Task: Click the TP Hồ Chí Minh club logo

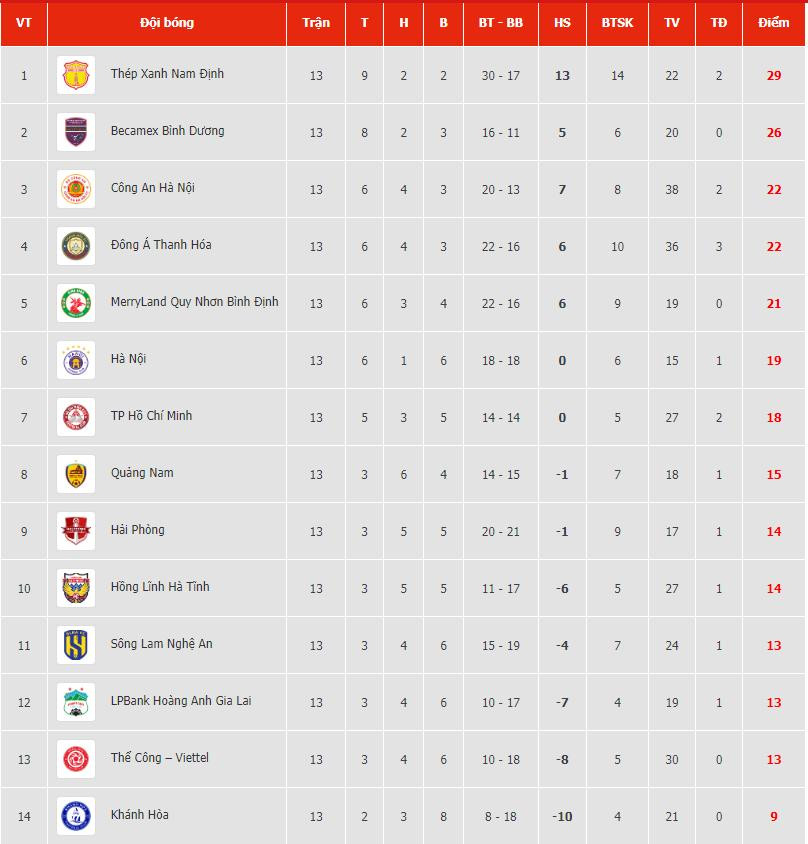Action: [76, 417]
